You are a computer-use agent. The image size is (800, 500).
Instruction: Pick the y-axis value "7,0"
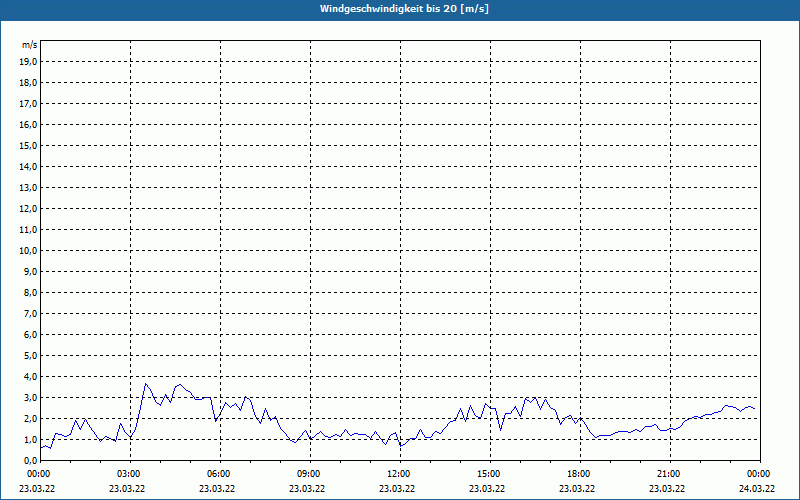[31, 314]
